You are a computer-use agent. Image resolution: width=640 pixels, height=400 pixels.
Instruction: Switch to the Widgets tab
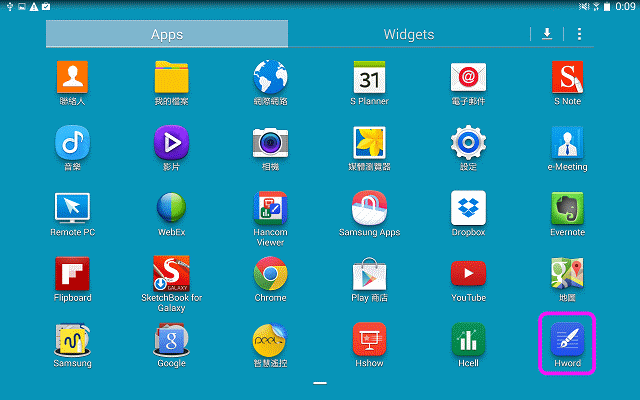(x=409, y=34)
